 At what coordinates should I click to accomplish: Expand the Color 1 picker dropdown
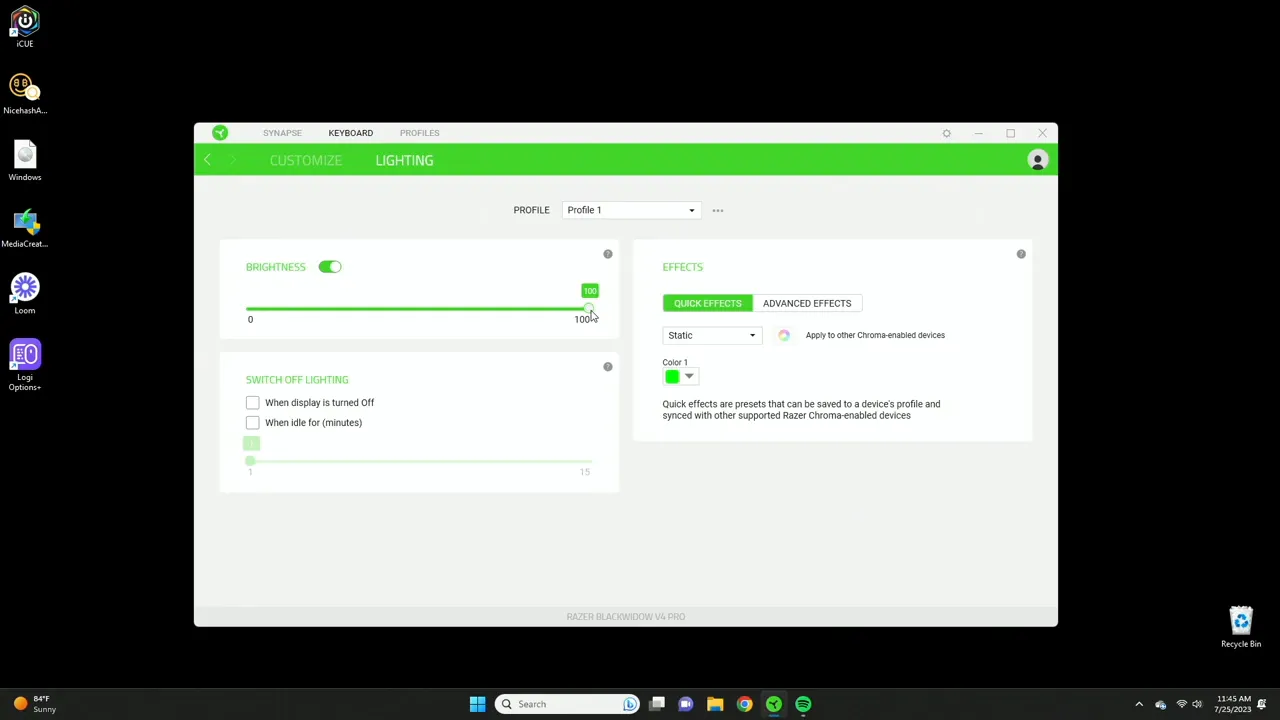[x=689, y=376]
